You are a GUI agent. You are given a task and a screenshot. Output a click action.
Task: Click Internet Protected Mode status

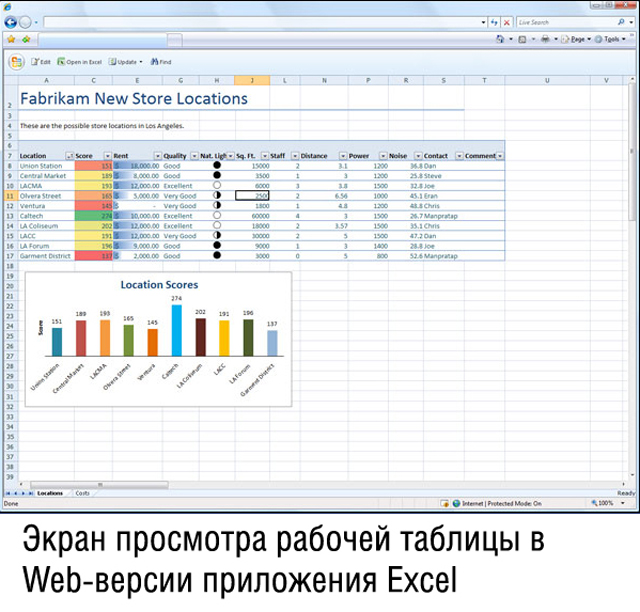497,503
